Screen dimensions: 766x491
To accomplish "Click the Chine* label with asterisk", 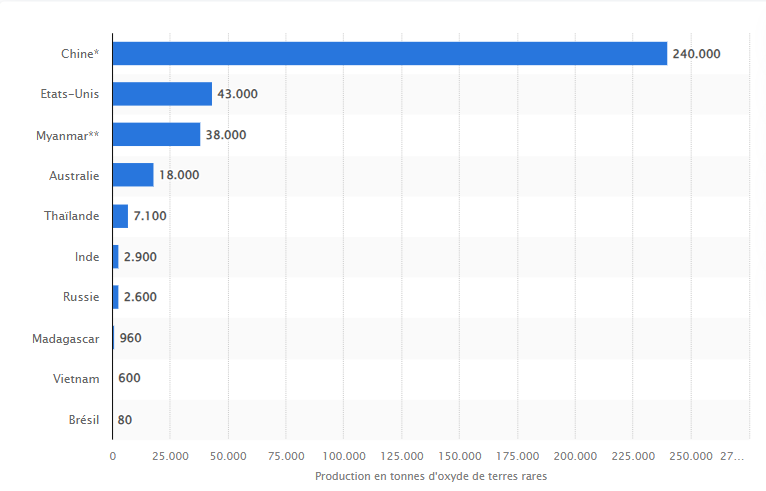I will click(x=79, y=54).
